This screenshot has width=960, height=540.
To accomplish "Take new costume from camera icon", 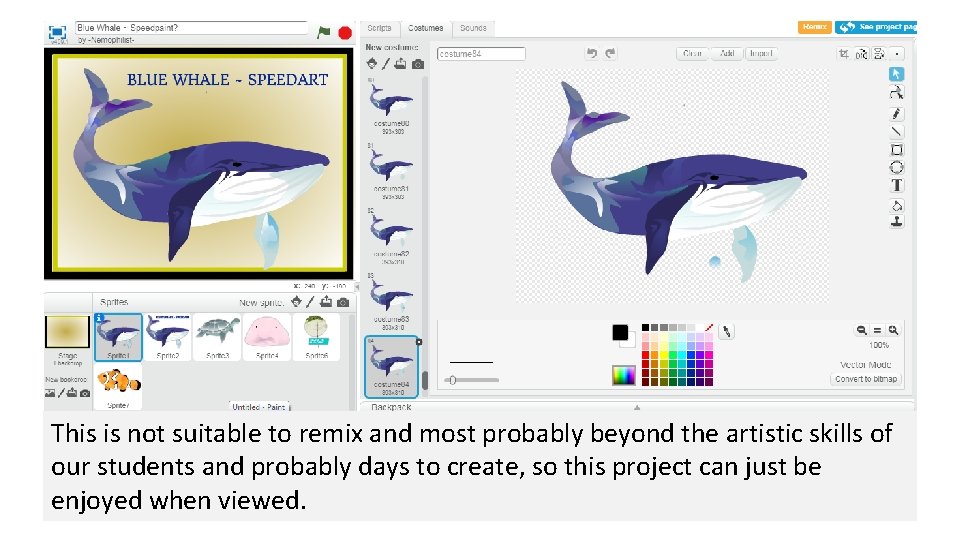I will tap(418, 64).
